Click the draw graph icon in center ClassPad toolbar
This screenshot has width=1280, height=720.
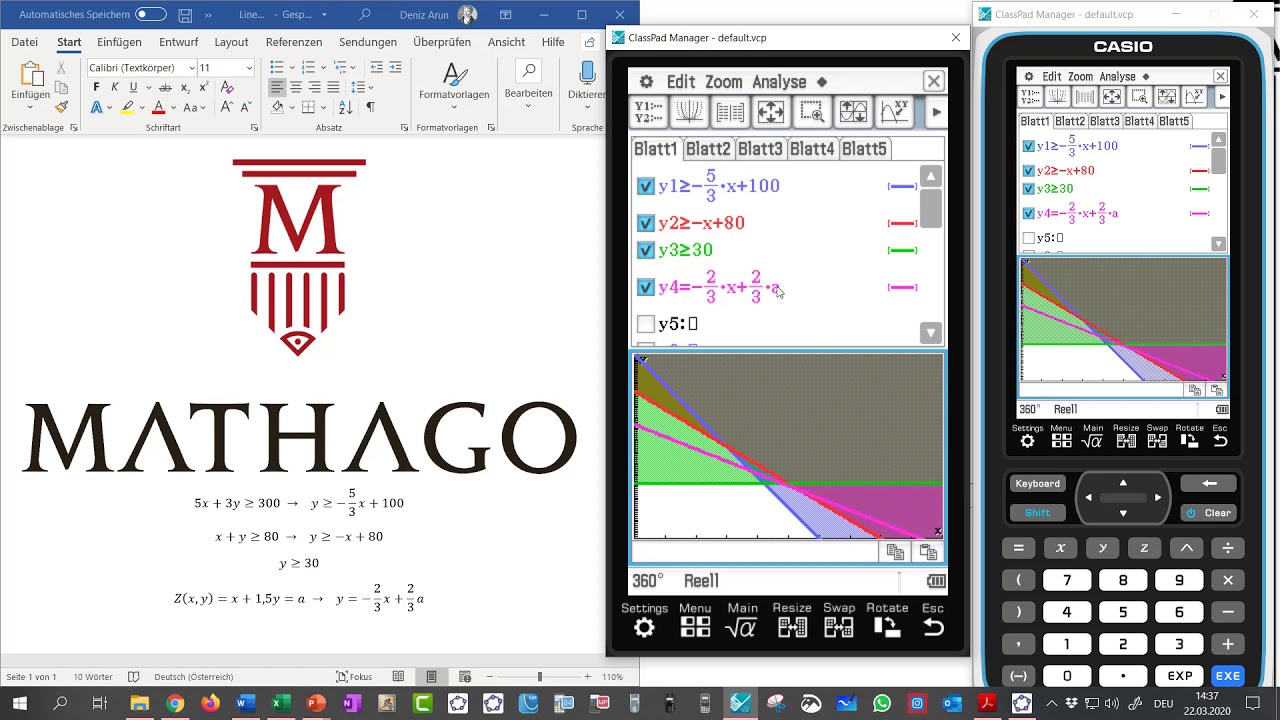pos(689,112)
